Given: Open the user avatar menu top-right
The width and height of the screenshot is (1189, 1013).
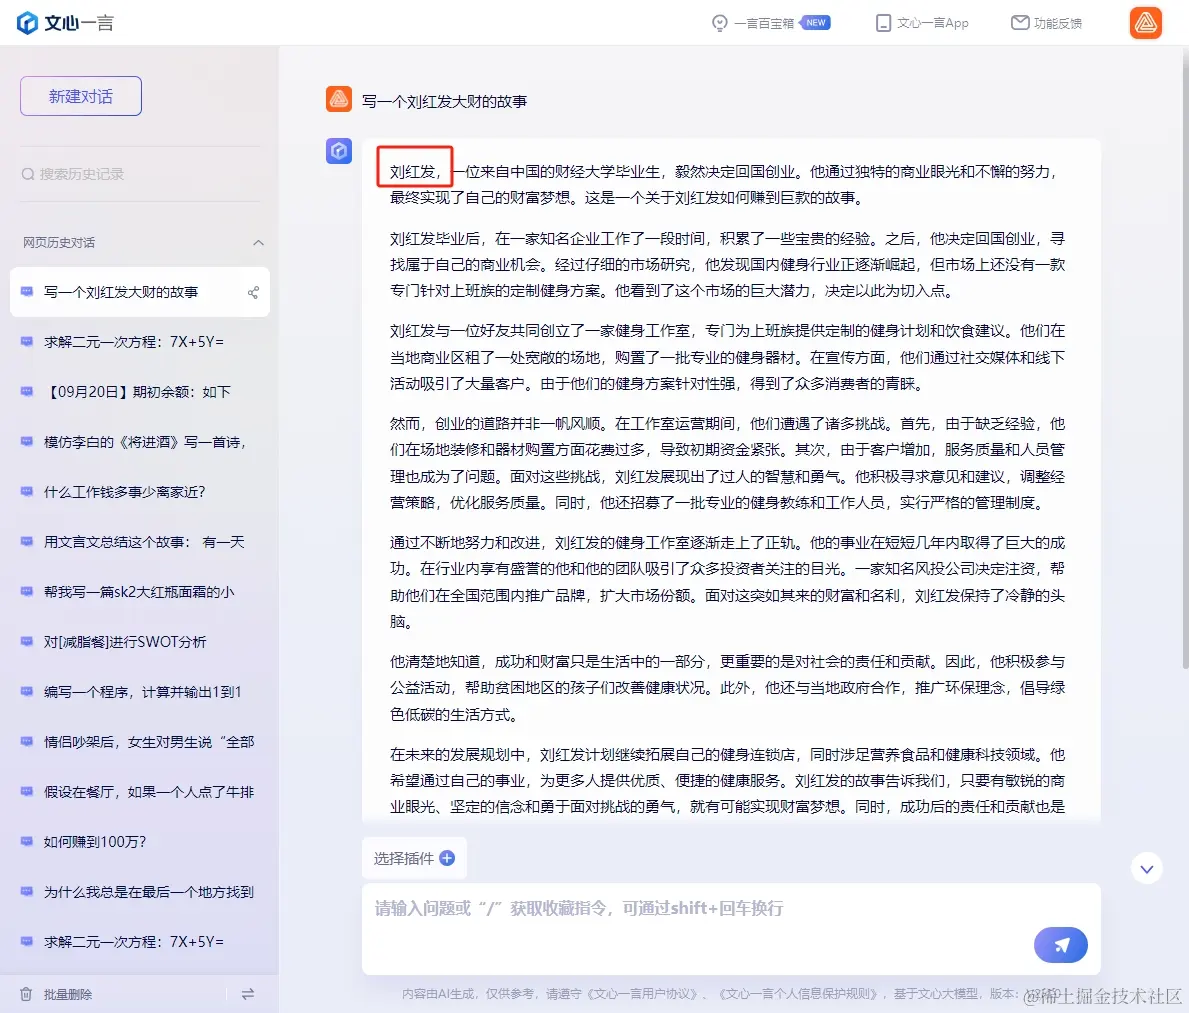Looking at the screenshot, I should click(x=1145, y=22).
